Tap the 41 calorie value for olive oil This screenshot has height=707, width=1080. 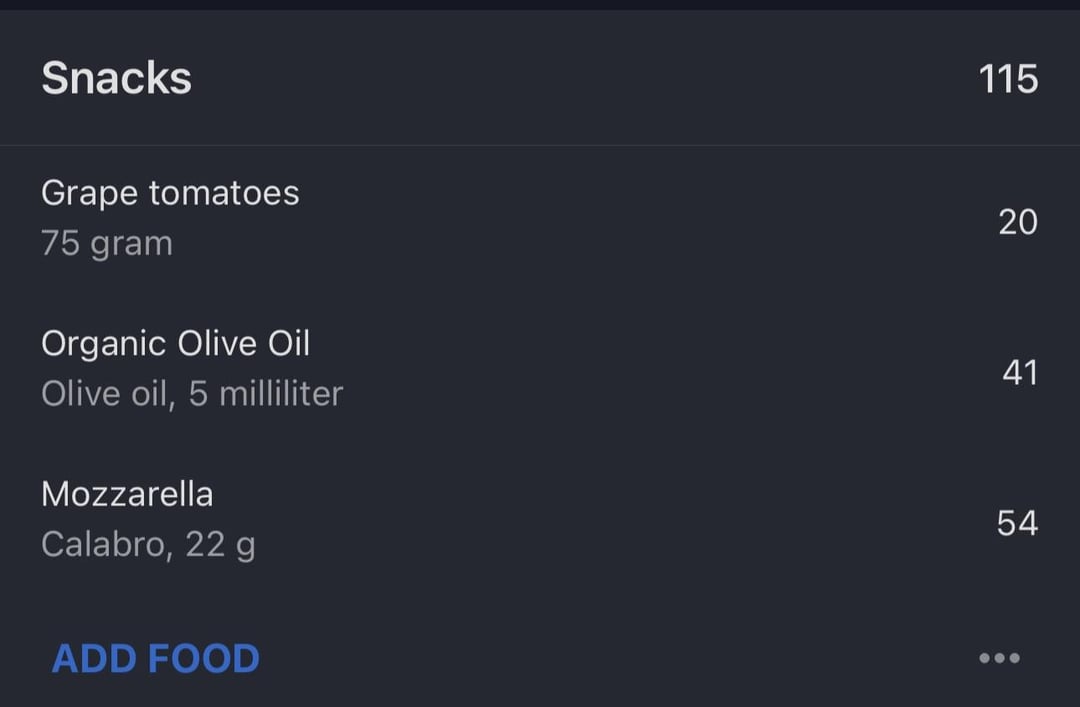tap(1019, 373)
